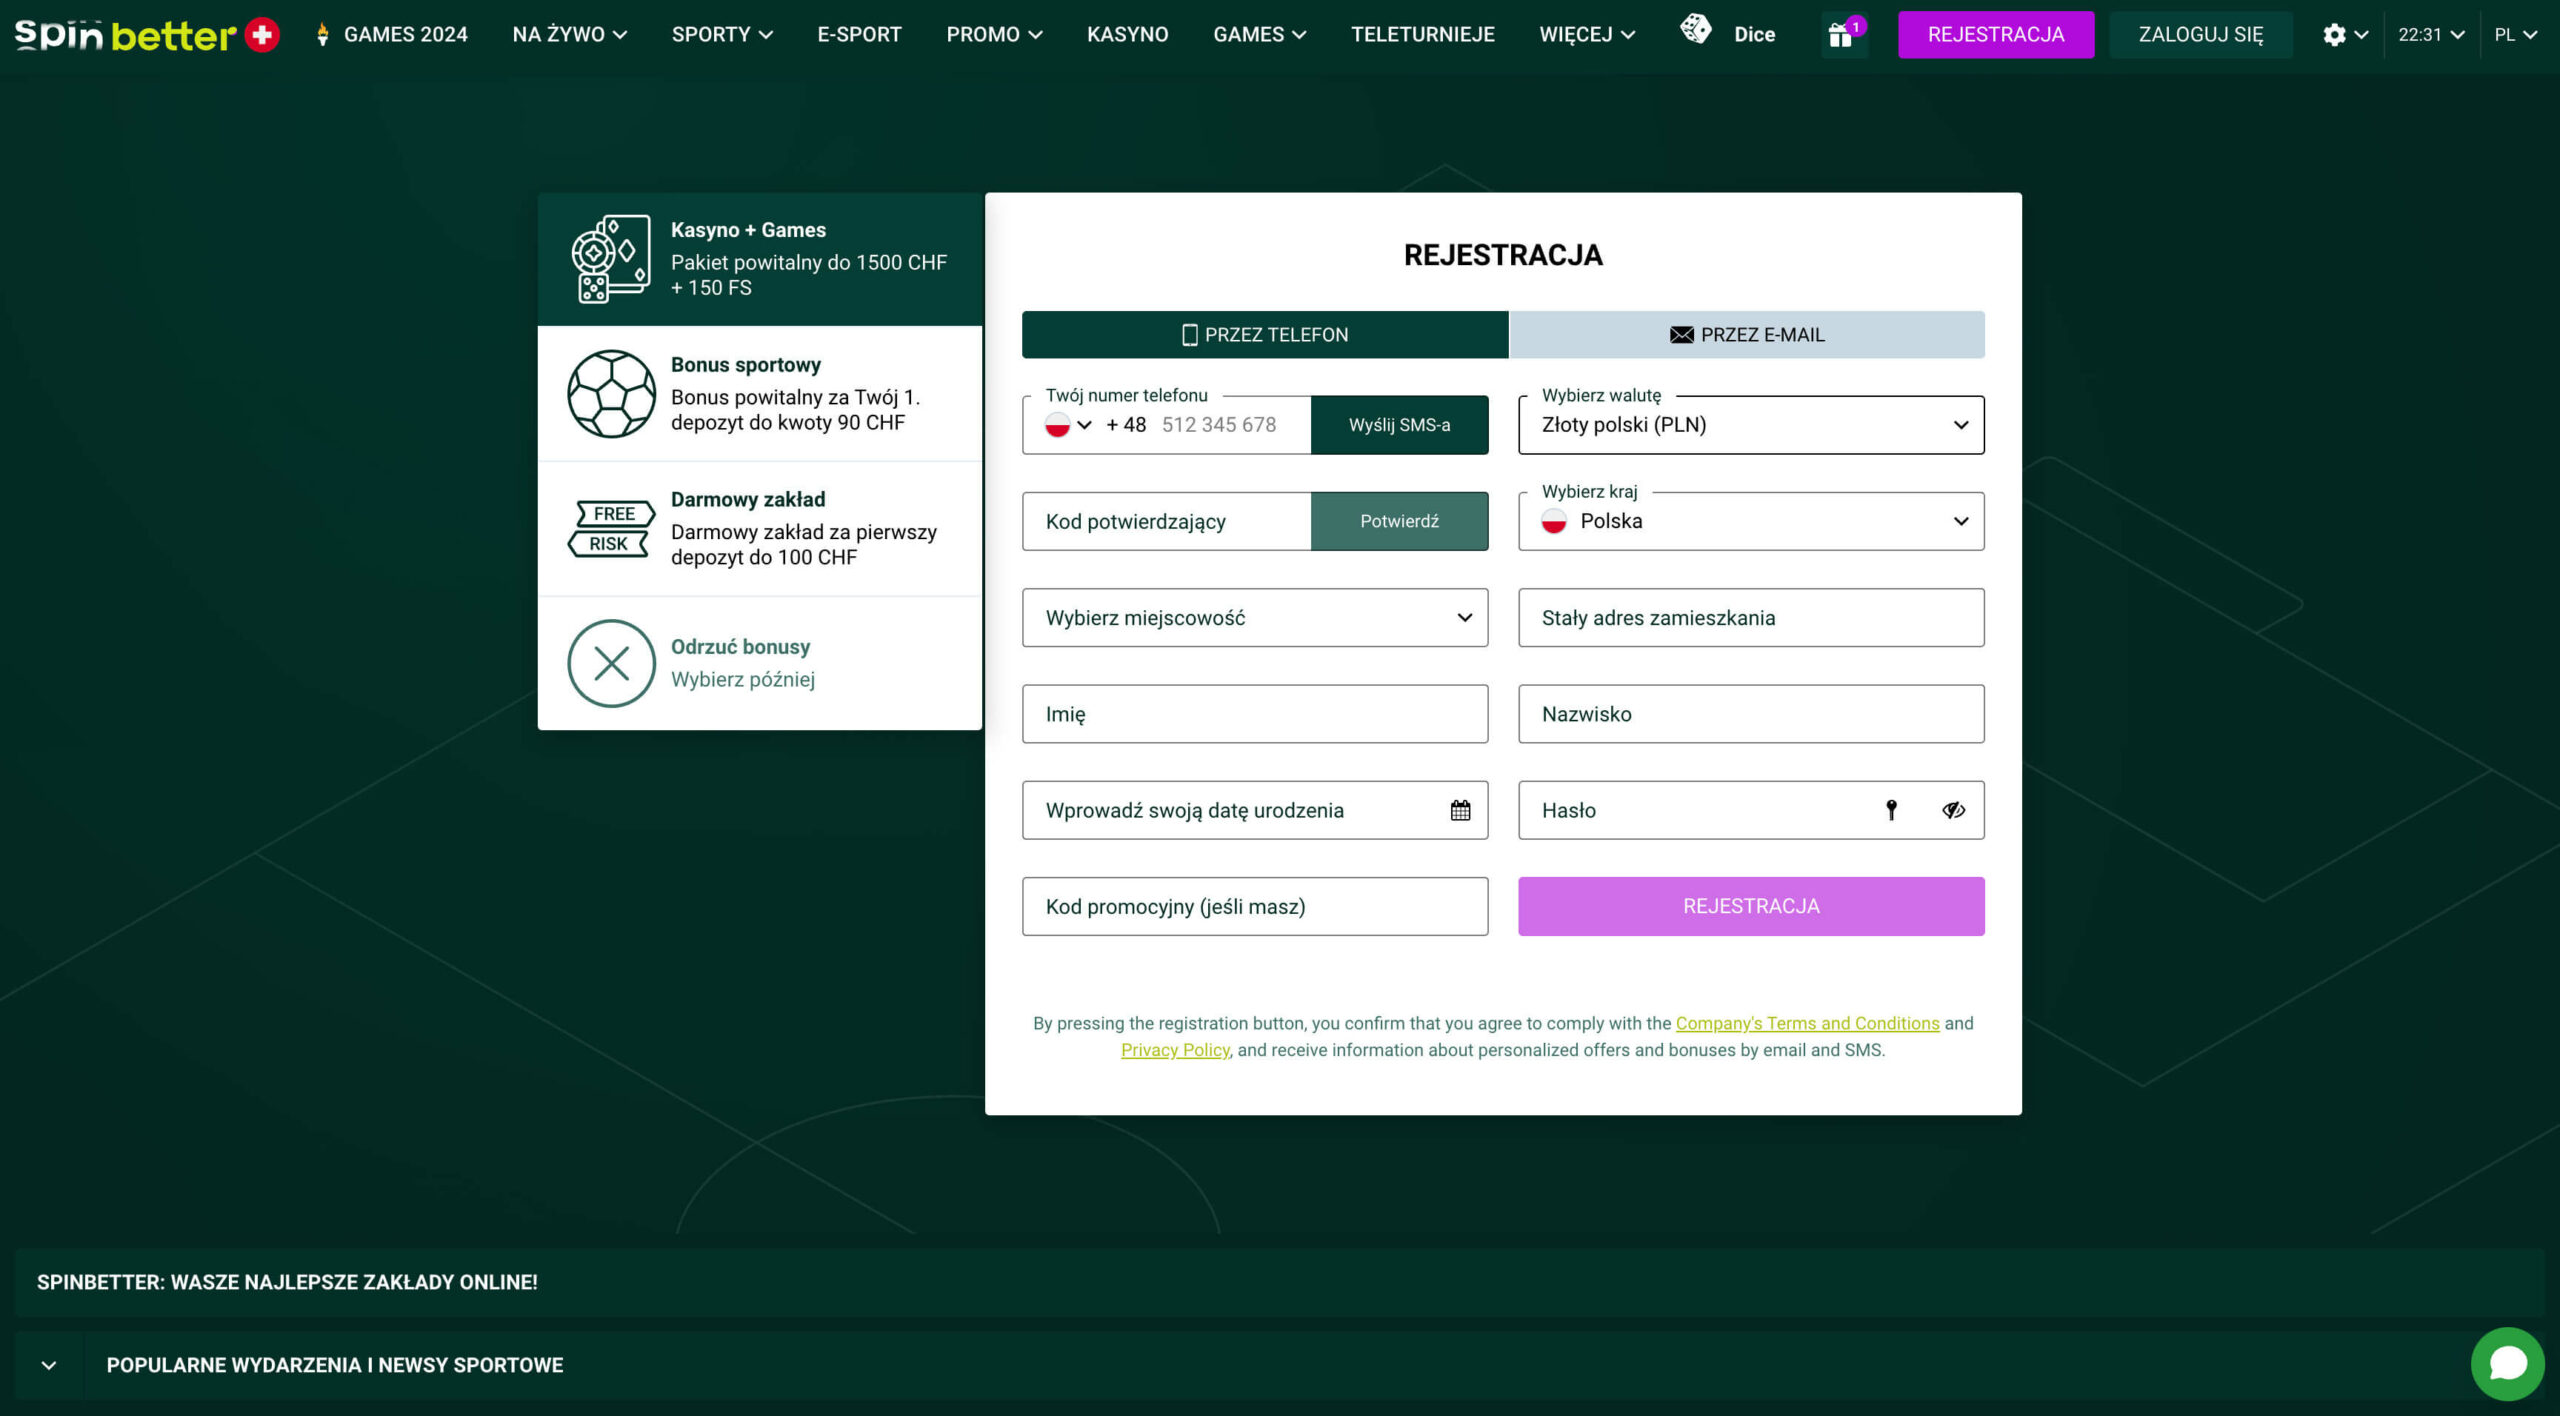
Task: Select the Bonus sportowy football icon
Action: [x=611, y=393]
